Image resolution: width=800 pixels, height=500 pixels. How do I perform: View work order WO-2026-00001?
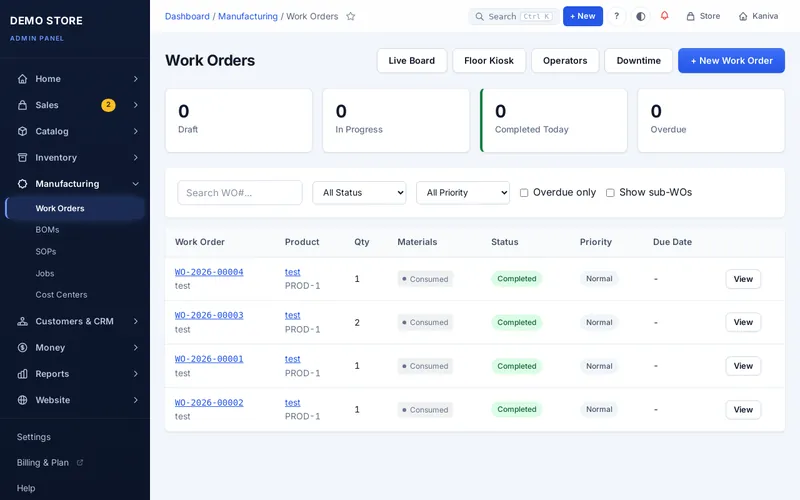743,366
